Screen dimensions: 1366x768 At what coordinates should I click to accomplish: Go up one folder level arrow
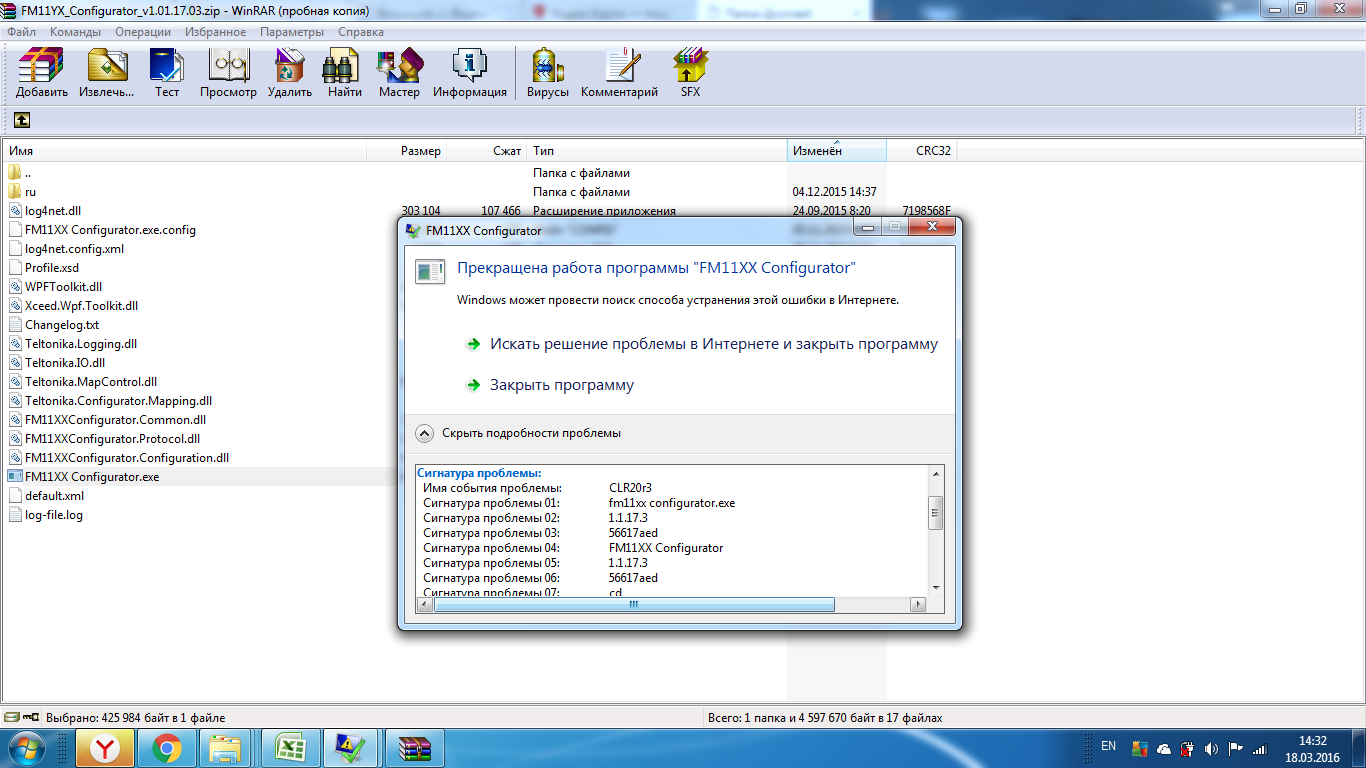(22, 120)
